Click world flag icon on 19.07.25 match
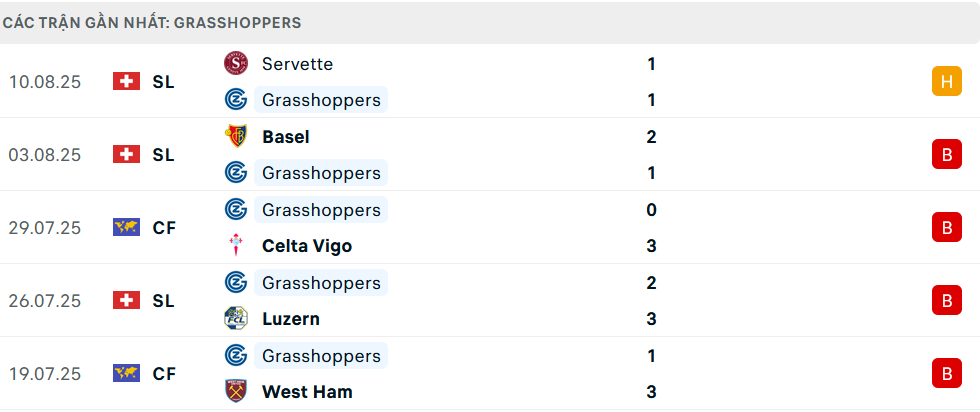The width and height of the screenshot is (980, 412). [x=127, y=374]
